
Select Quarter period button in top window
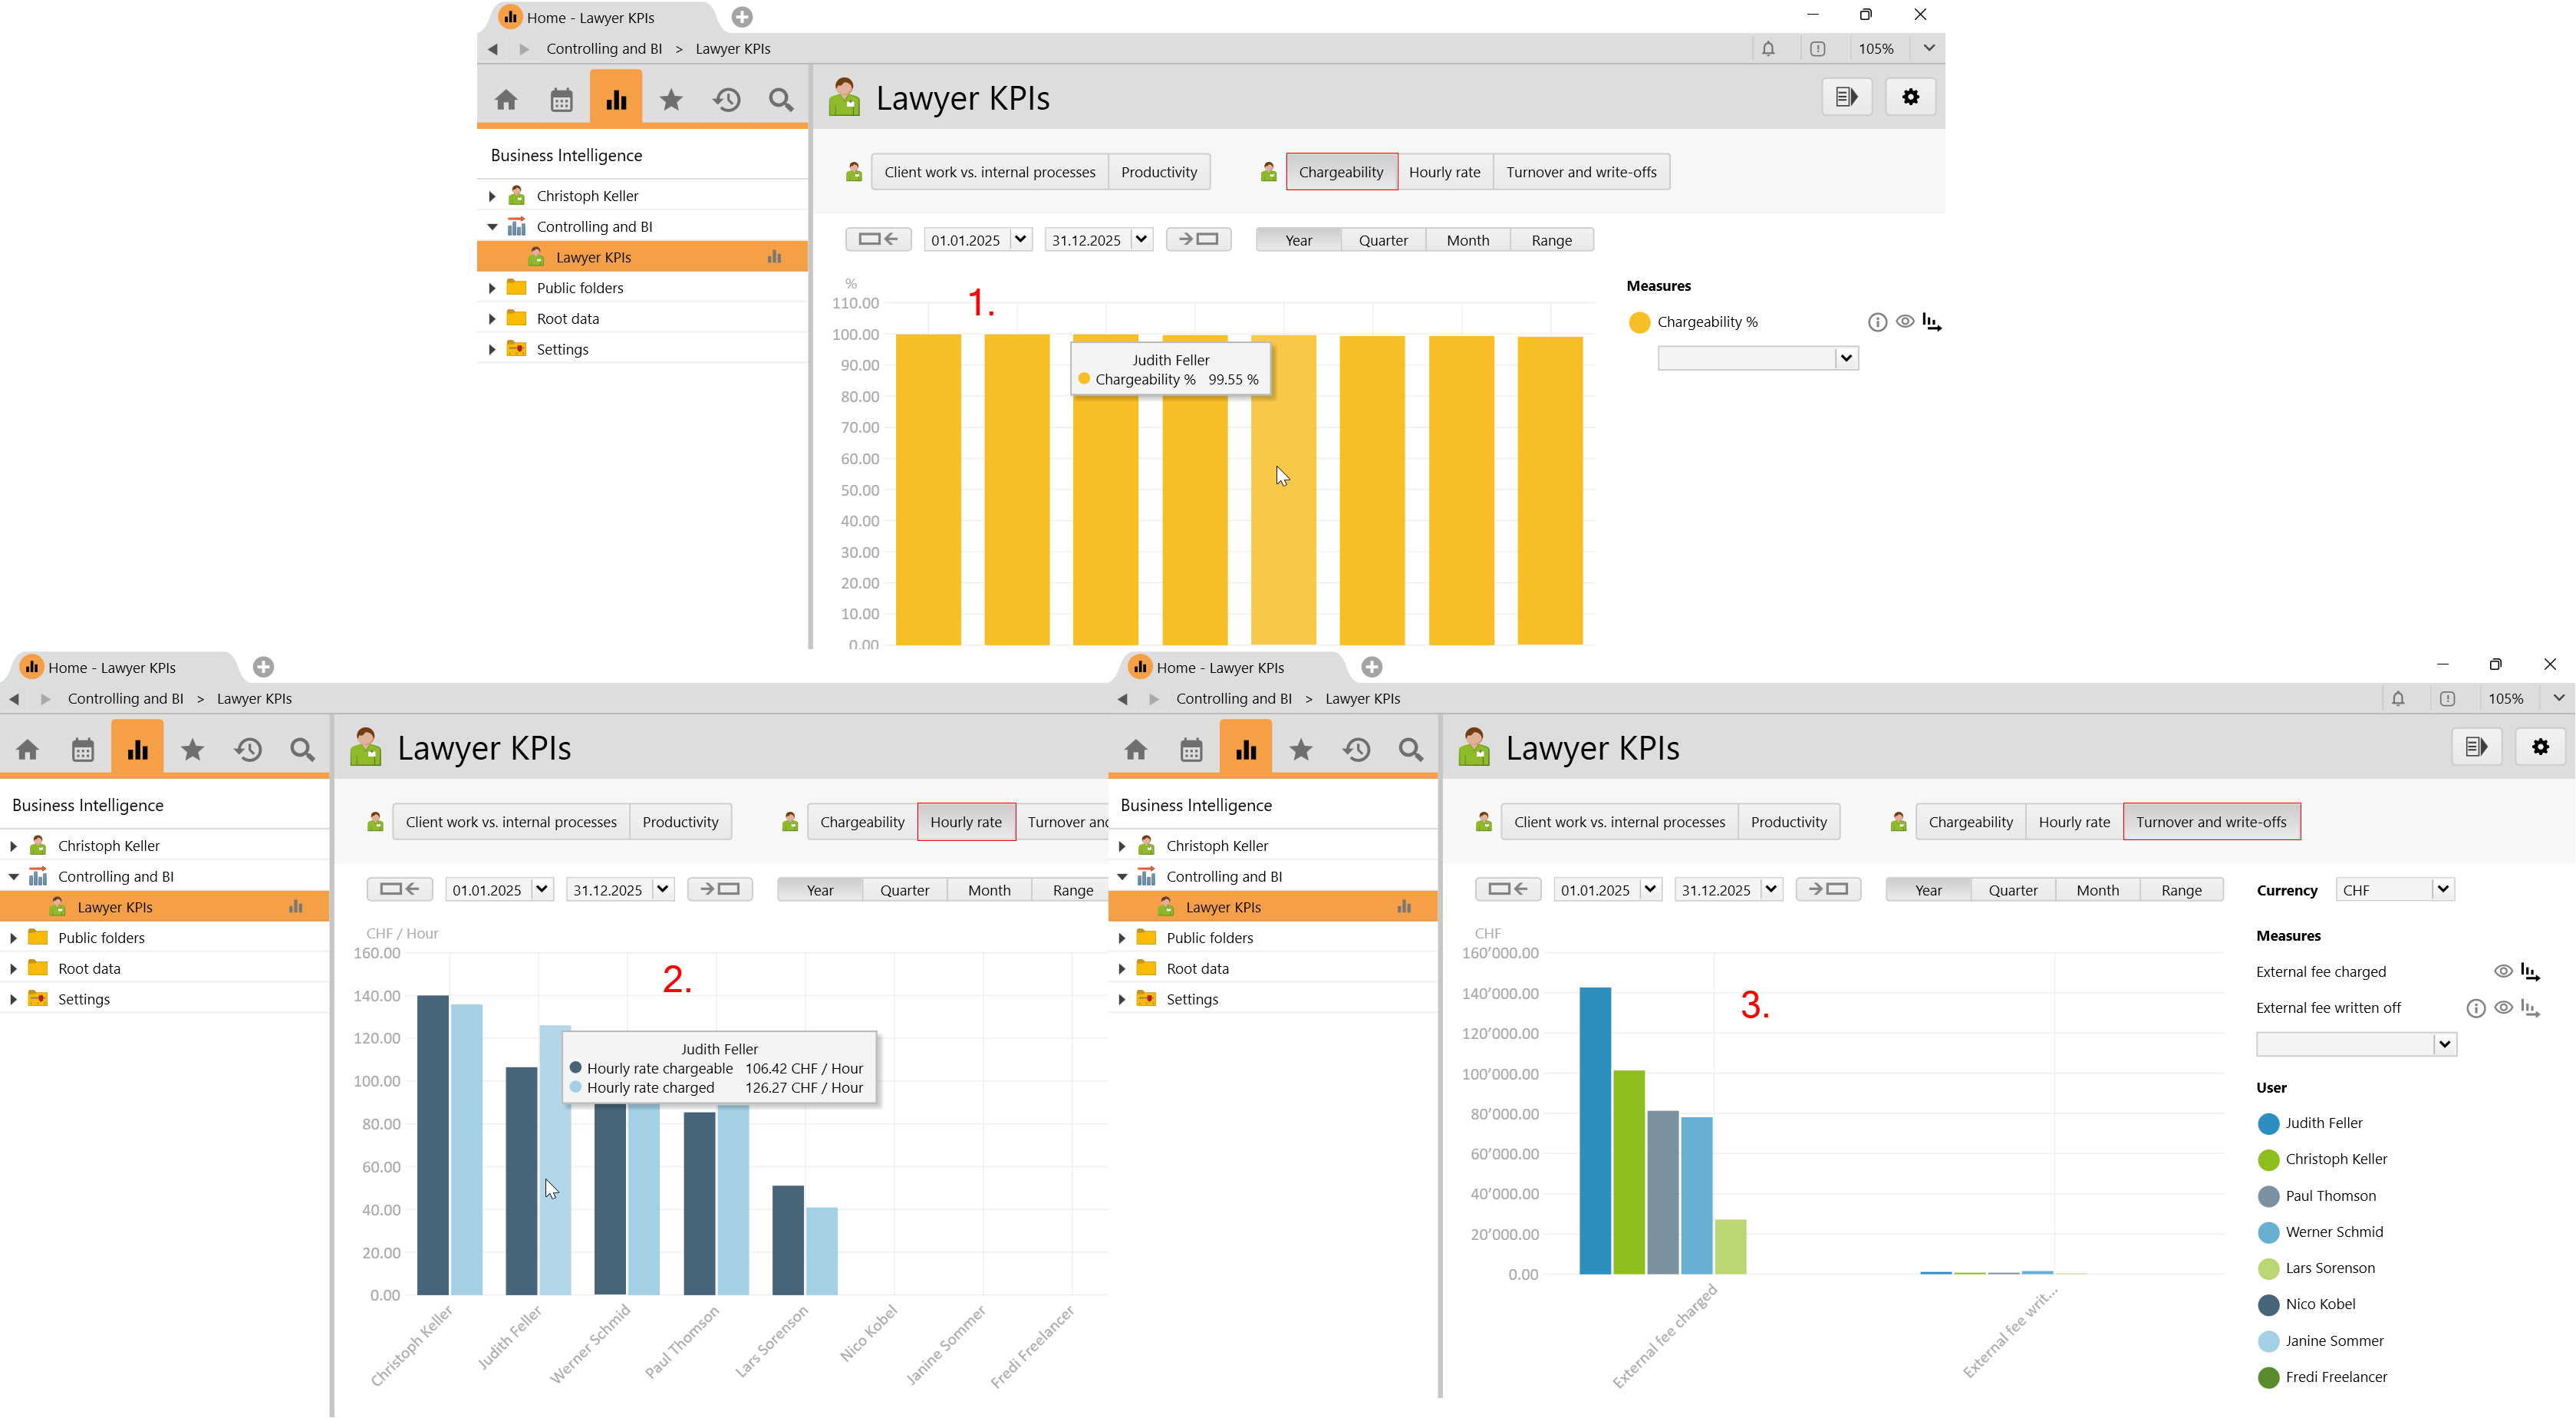click(x=1382, y=240)
